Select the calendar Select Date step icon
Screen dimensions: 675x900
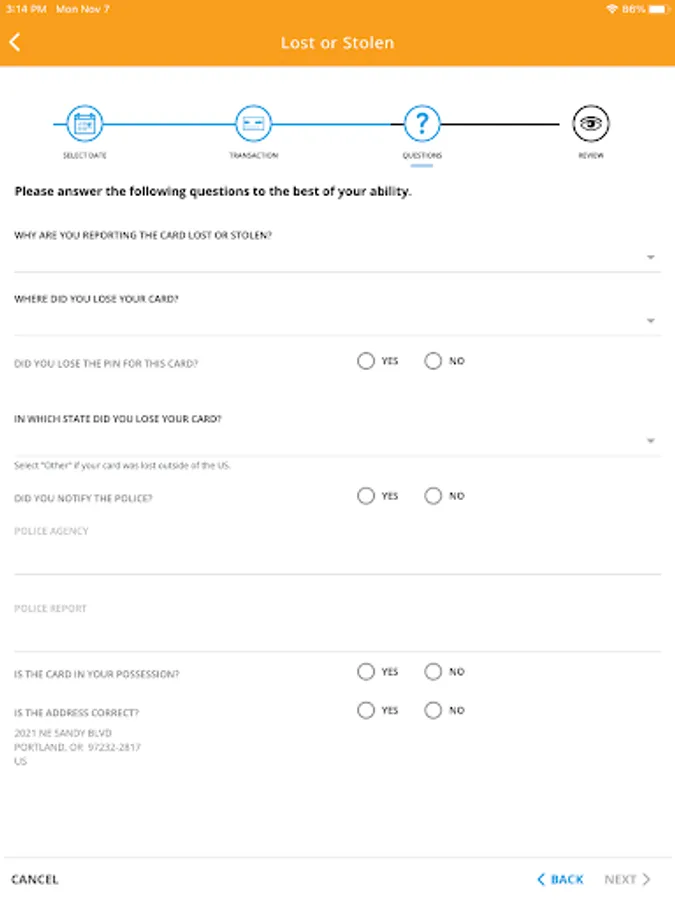(x=85, y=124)
